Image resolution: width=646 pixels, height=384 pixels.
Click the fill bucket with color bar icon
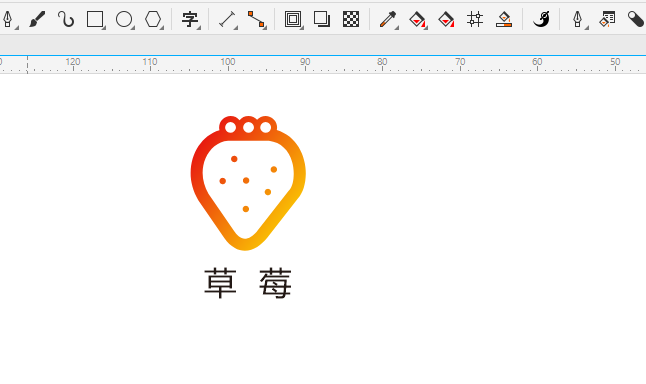pyautogui.click(x=504, y=19)
